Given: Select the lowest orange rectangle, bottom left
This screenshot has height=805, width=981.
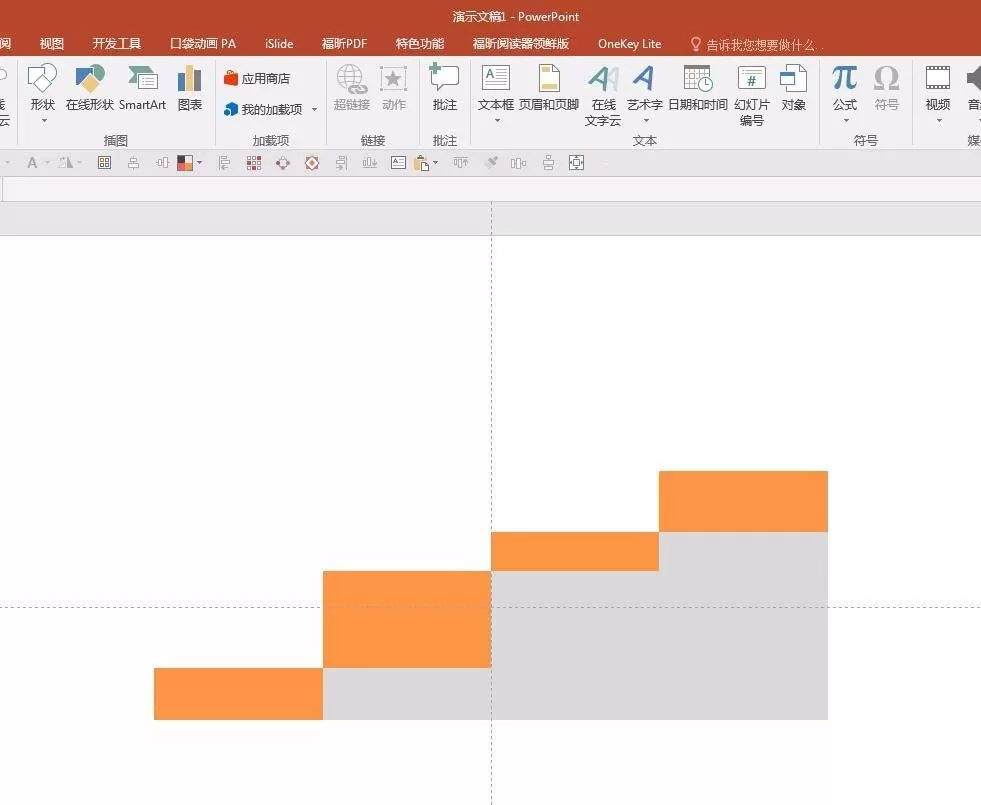Looking at the screenshot, I should [x=238, y=694].
